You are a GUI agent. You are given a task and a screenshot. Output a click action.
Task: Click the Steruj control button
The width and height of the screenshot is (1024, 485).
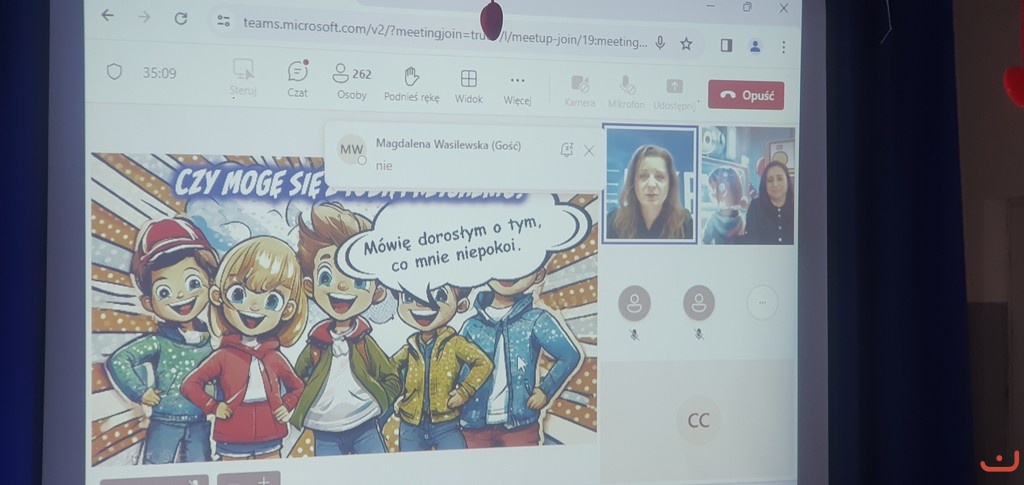[243, 78]
